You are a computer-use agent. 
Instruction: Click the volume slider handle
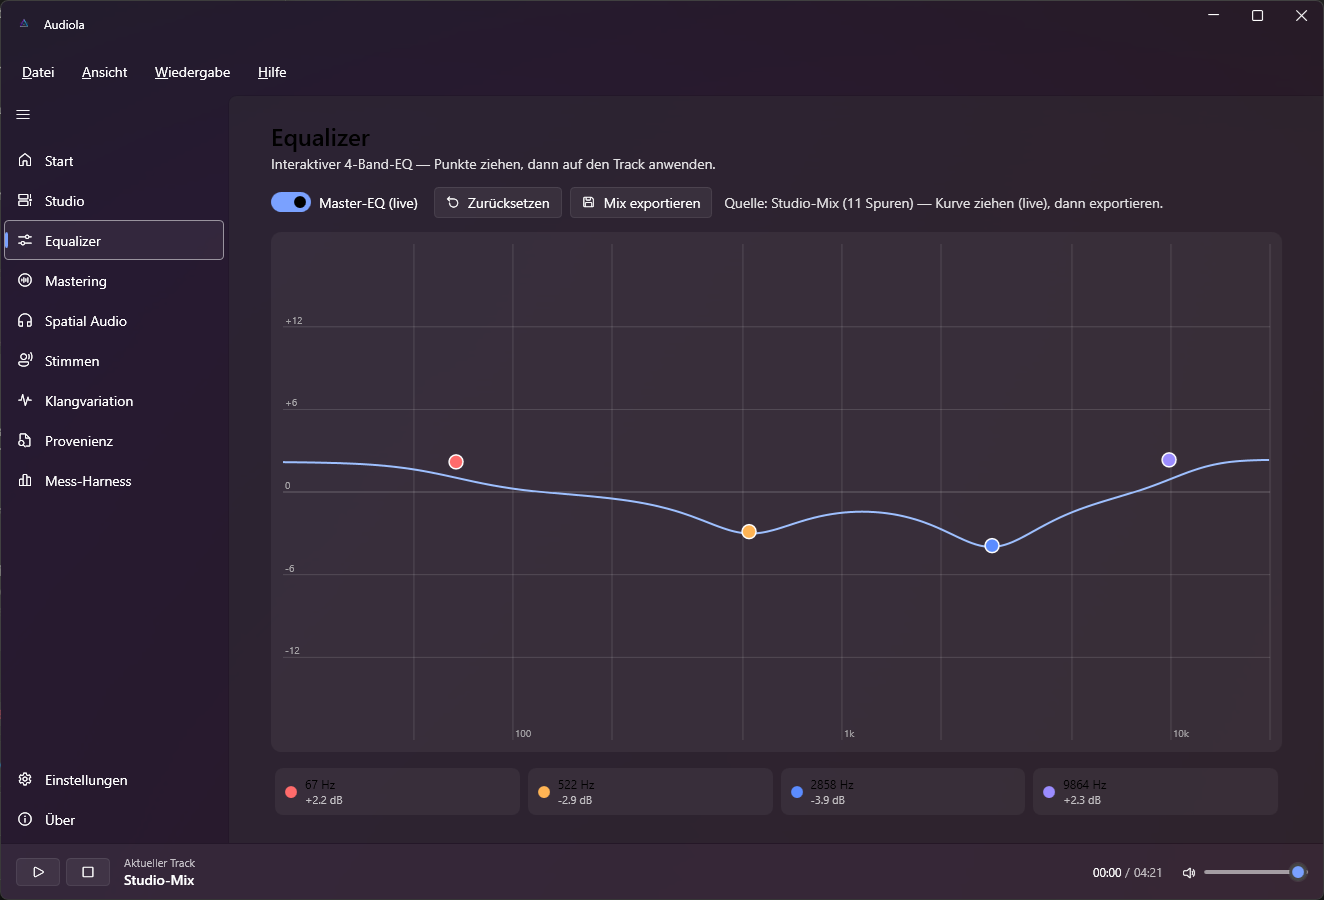click(x=1298, y=872)
